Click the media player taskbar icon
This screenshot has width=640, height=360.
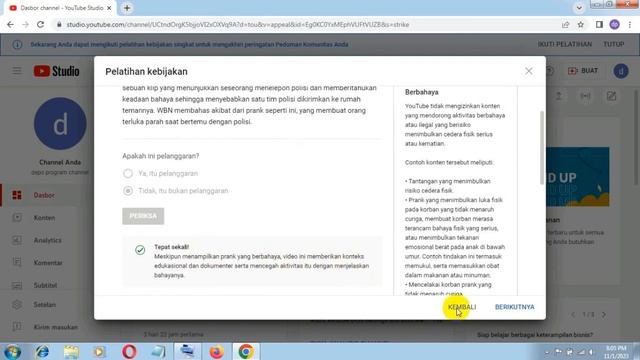100,351
